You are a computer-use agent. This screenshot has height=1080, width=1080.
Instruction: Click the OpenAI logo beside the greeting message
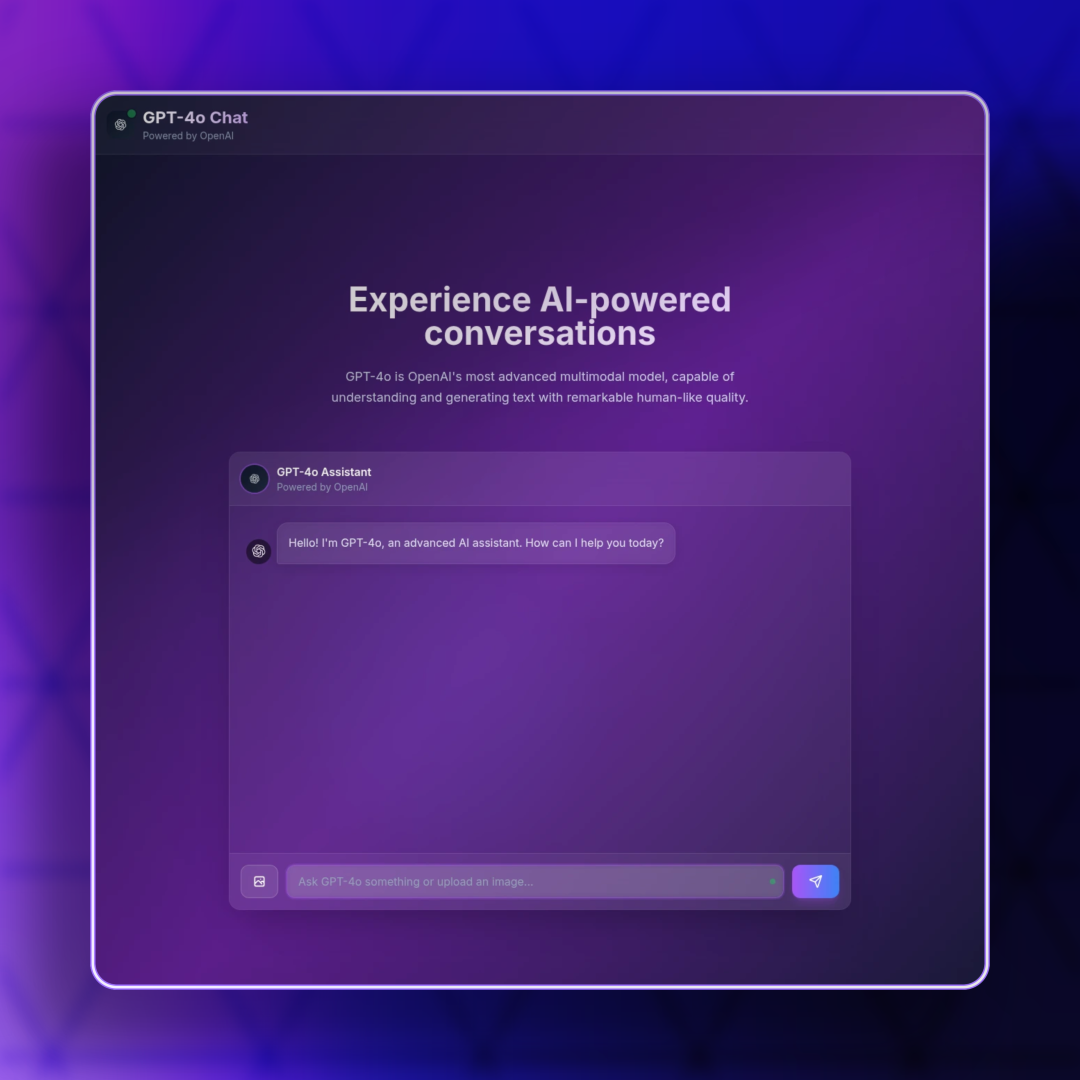[x=258, y=551]
